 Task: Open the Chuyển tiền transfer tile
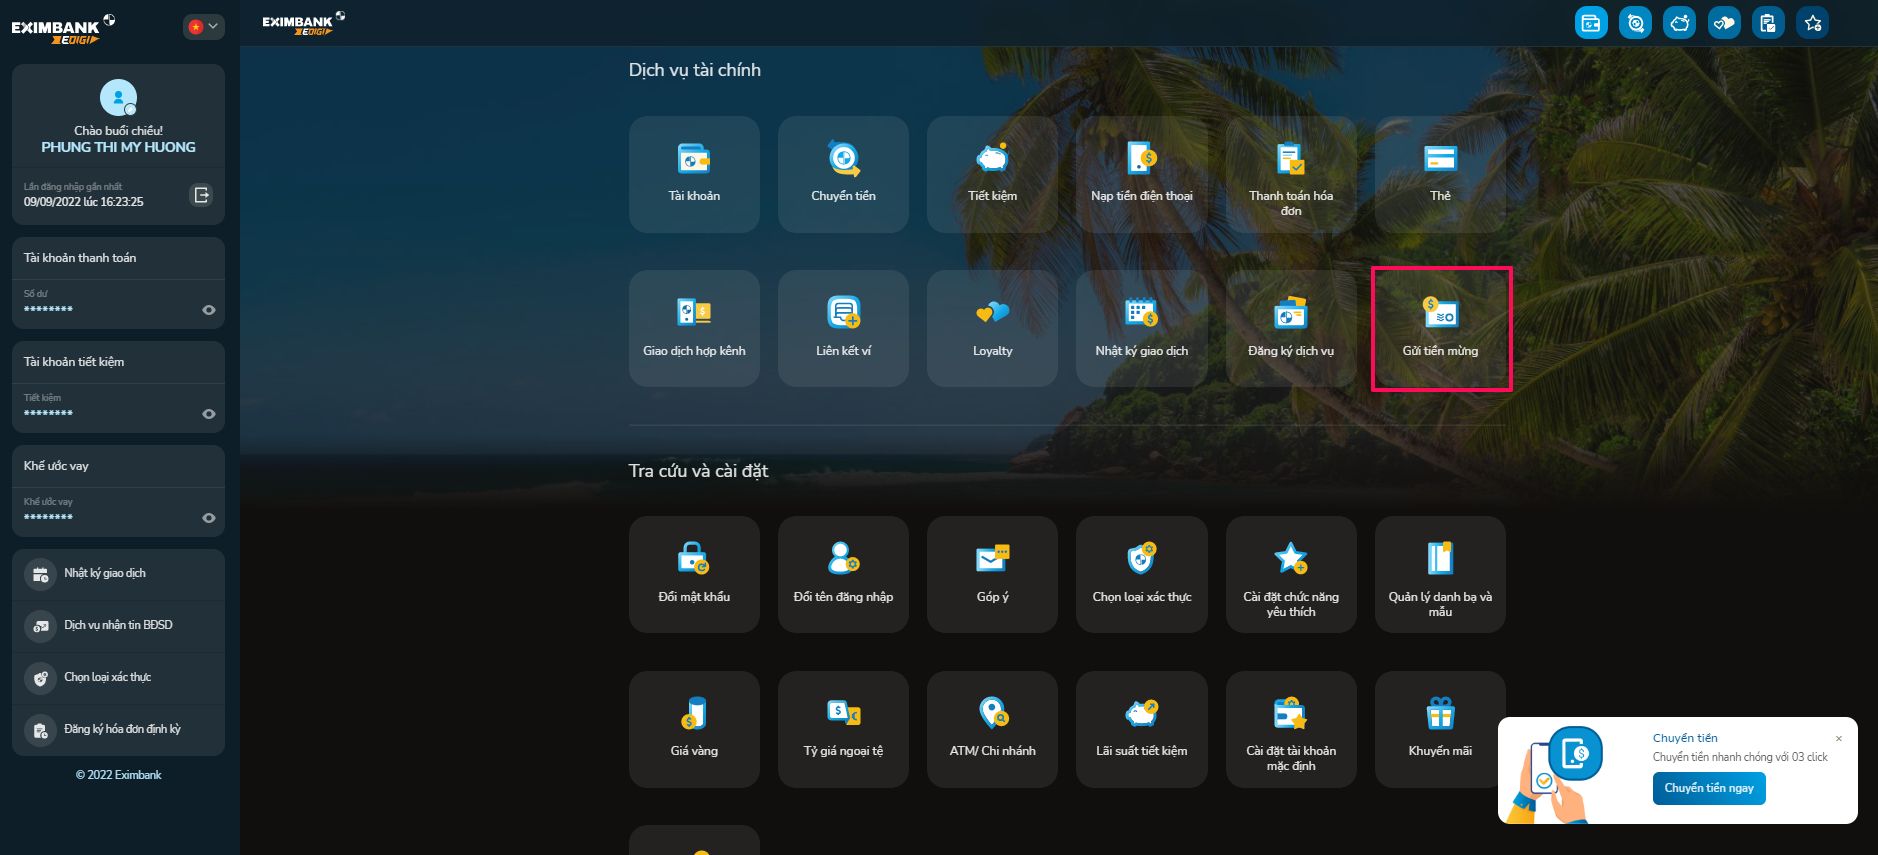click(x=843, y=174)
